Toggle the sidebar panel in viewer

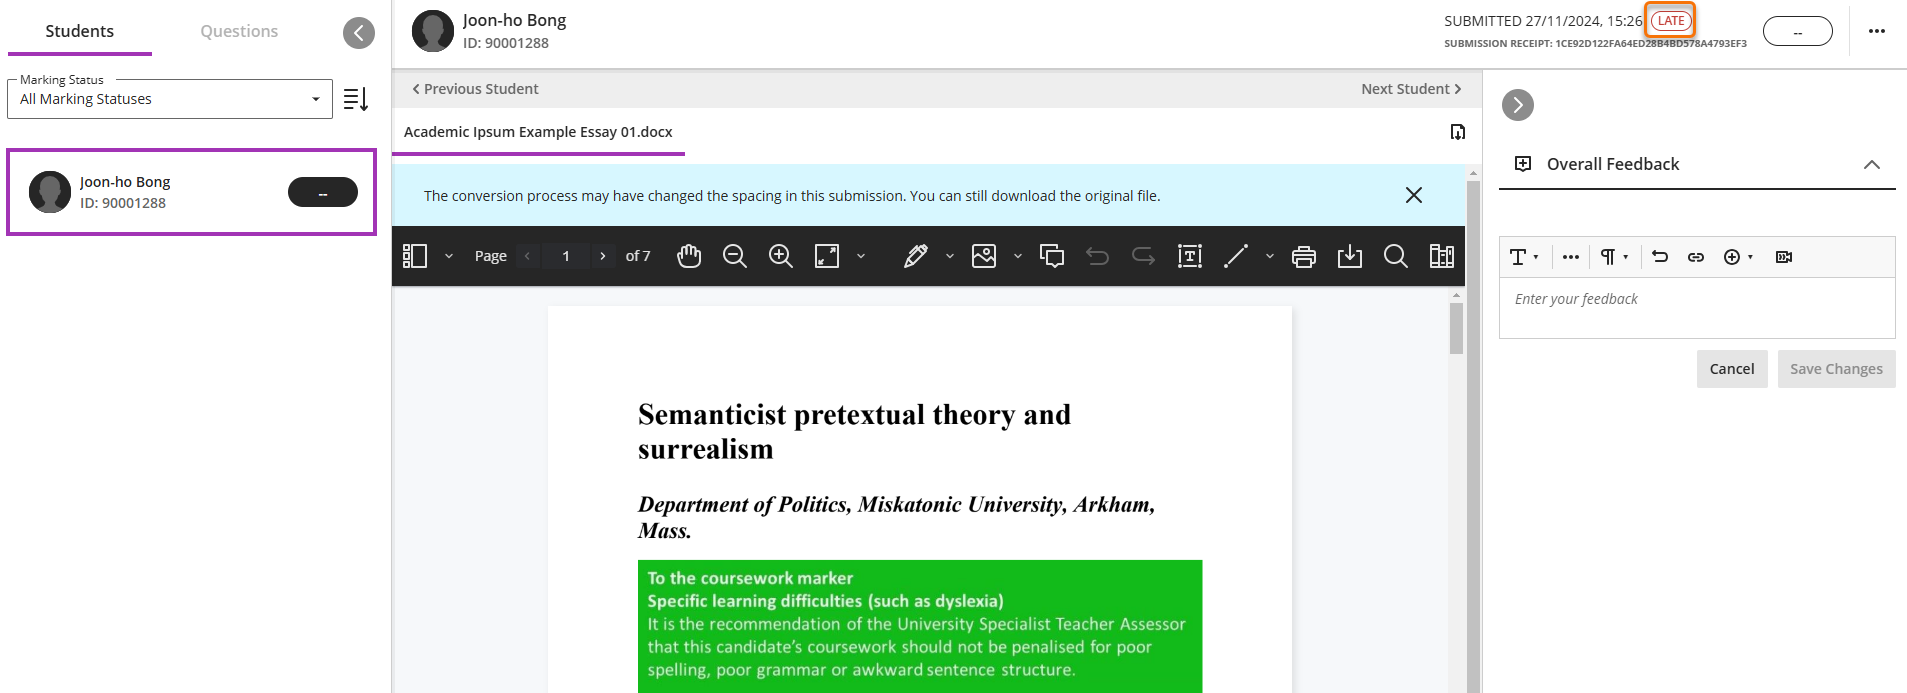[x=415, y=256]
